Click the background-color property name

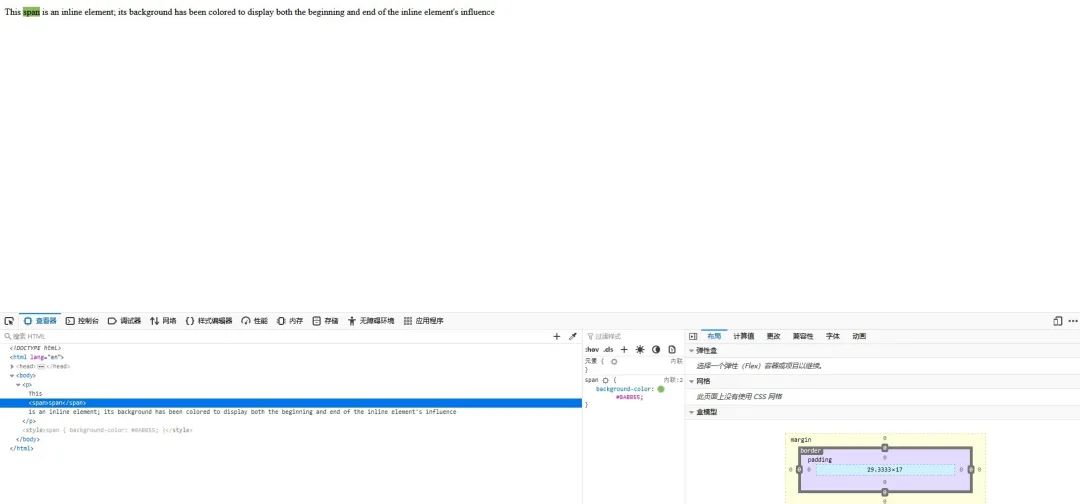[x=624, y=389]
